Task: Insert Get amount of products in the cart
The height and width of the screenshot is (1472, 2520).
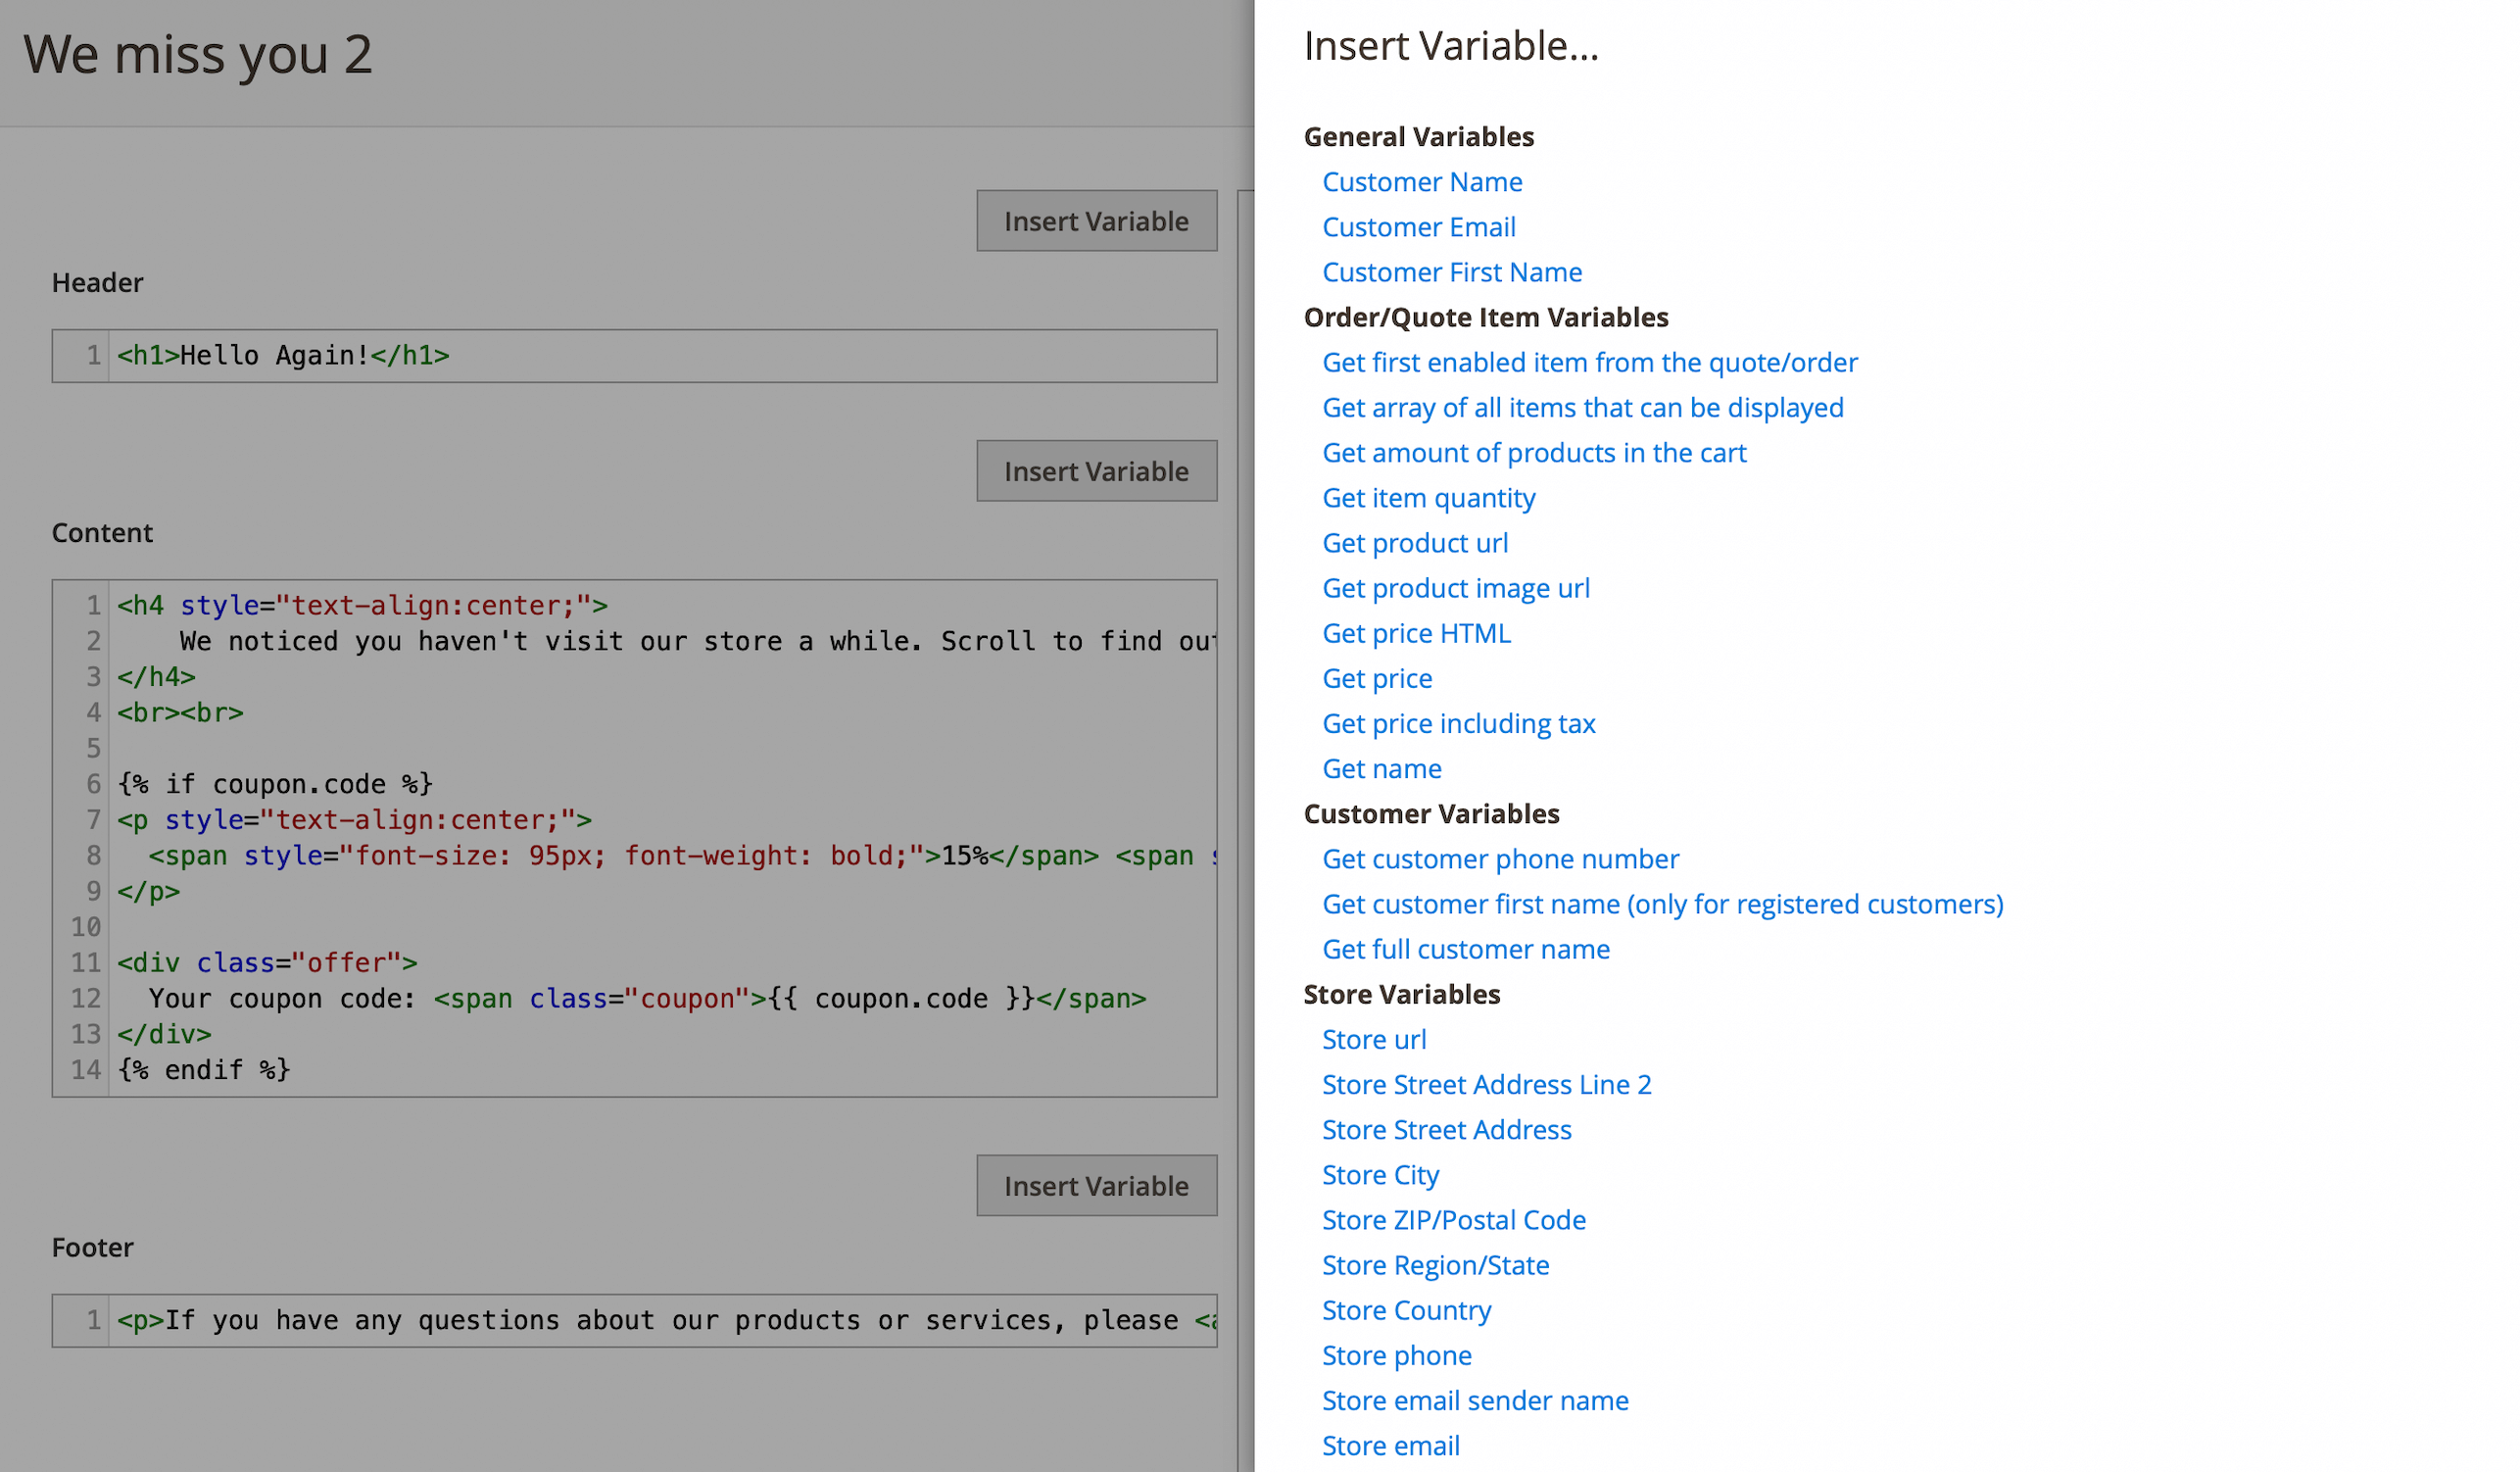Action: coord(1534,452)
